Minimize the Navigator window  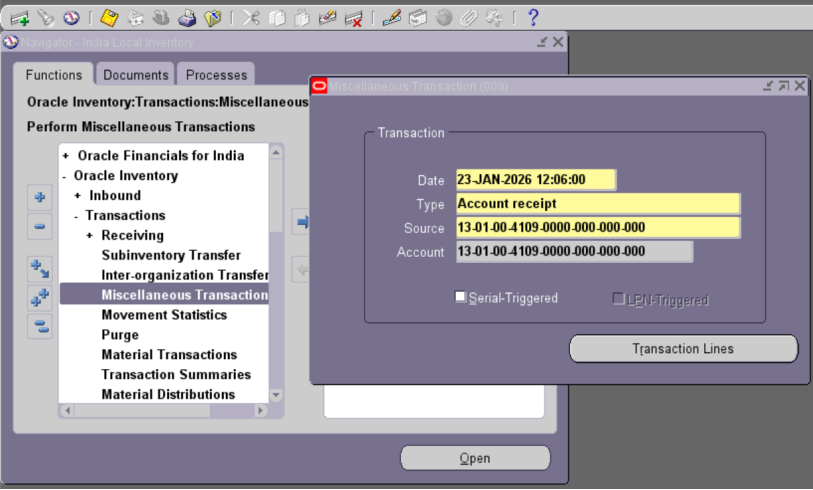tap(542, 42)
